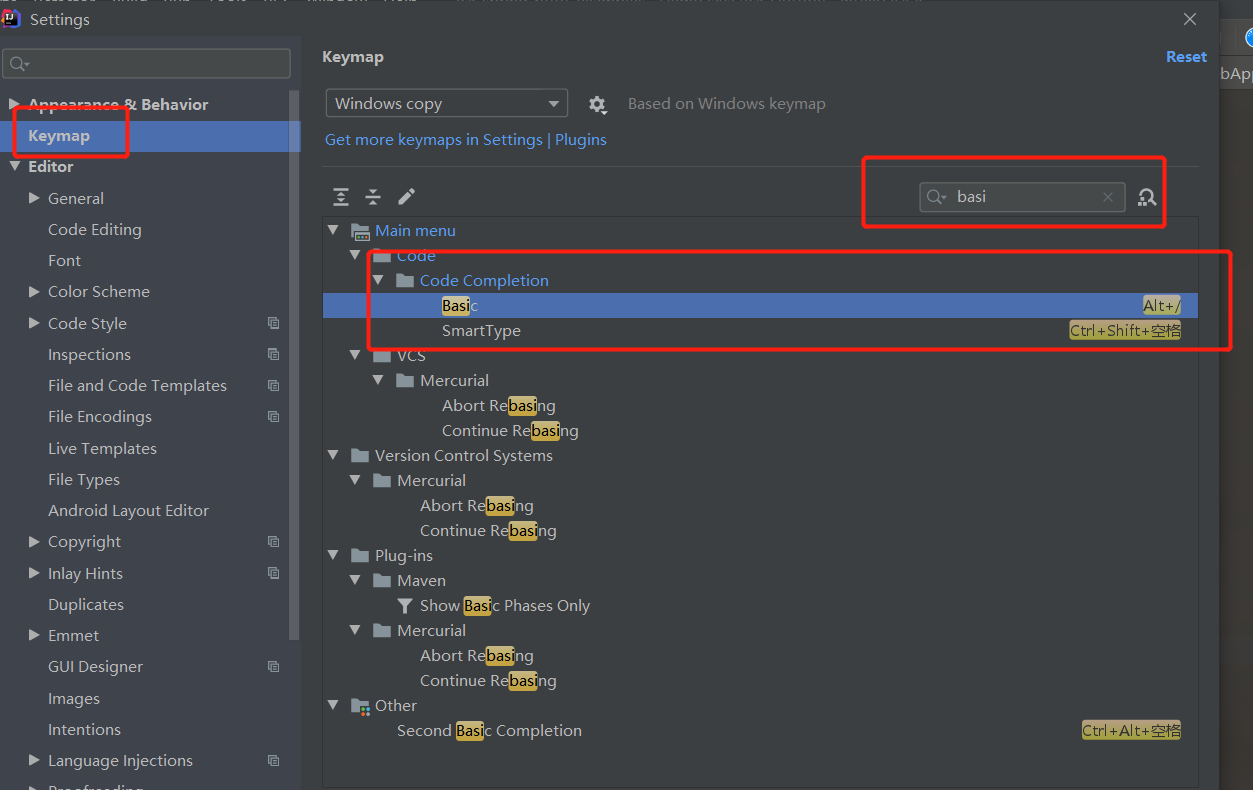Open Code Editing settings page
1253x790 pixels.
pos(95,230)
